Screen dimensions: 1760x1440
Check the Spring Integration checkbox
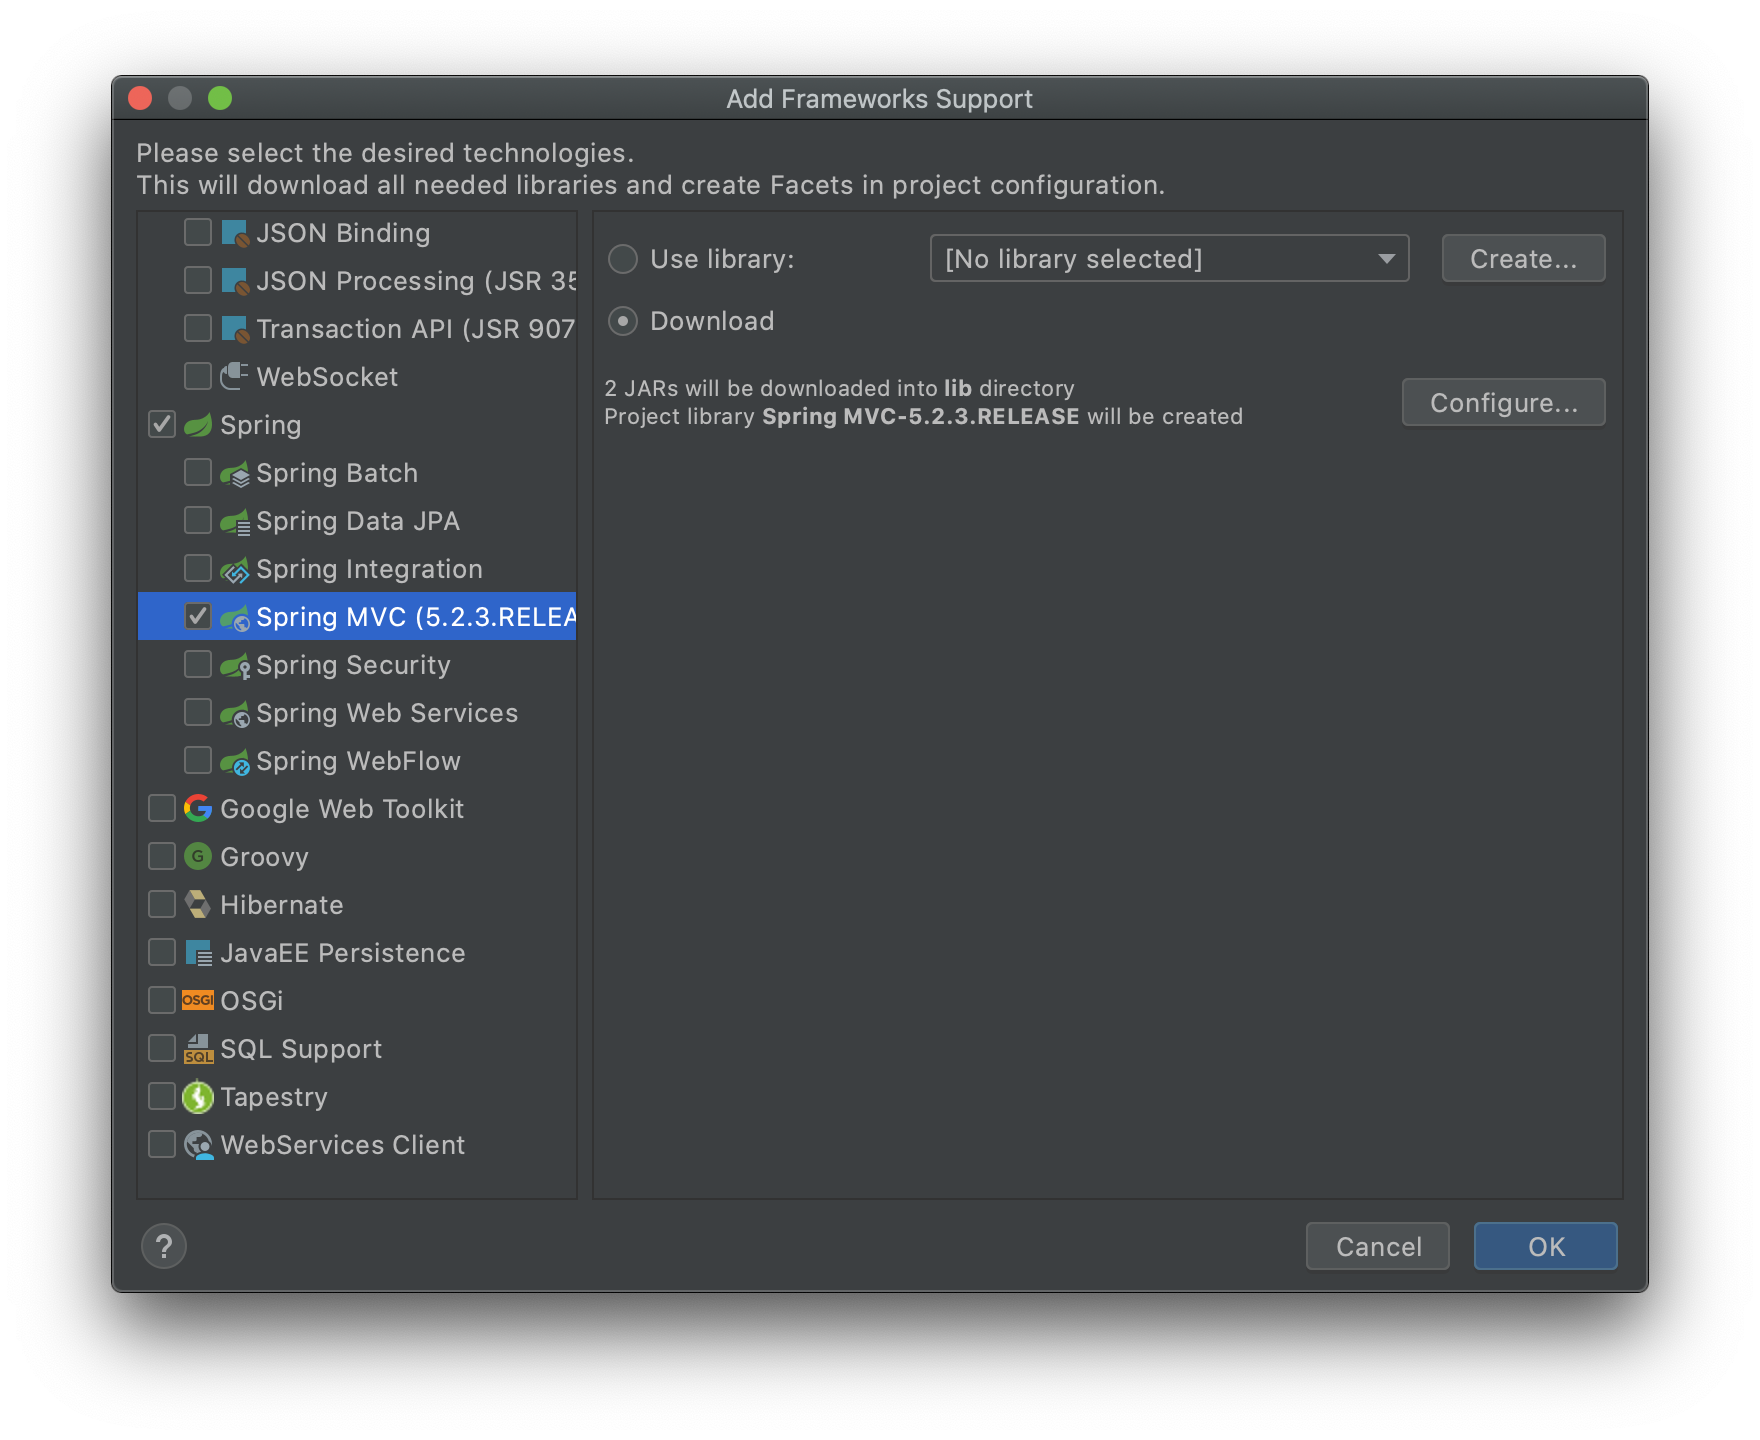coord(198,568)
